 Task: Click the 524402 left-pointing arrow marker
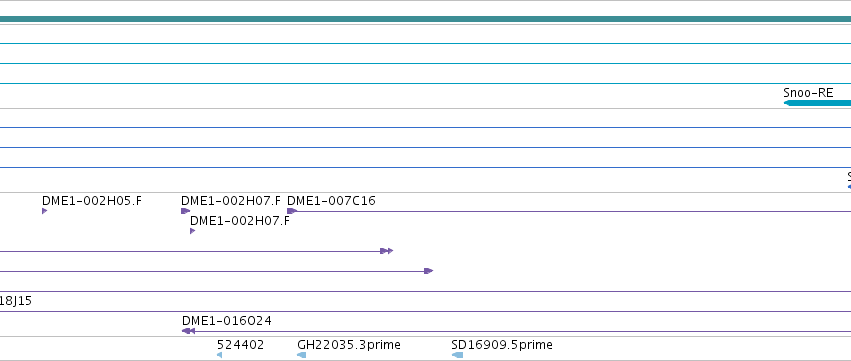pyautogui.click(x=219, y=355)
